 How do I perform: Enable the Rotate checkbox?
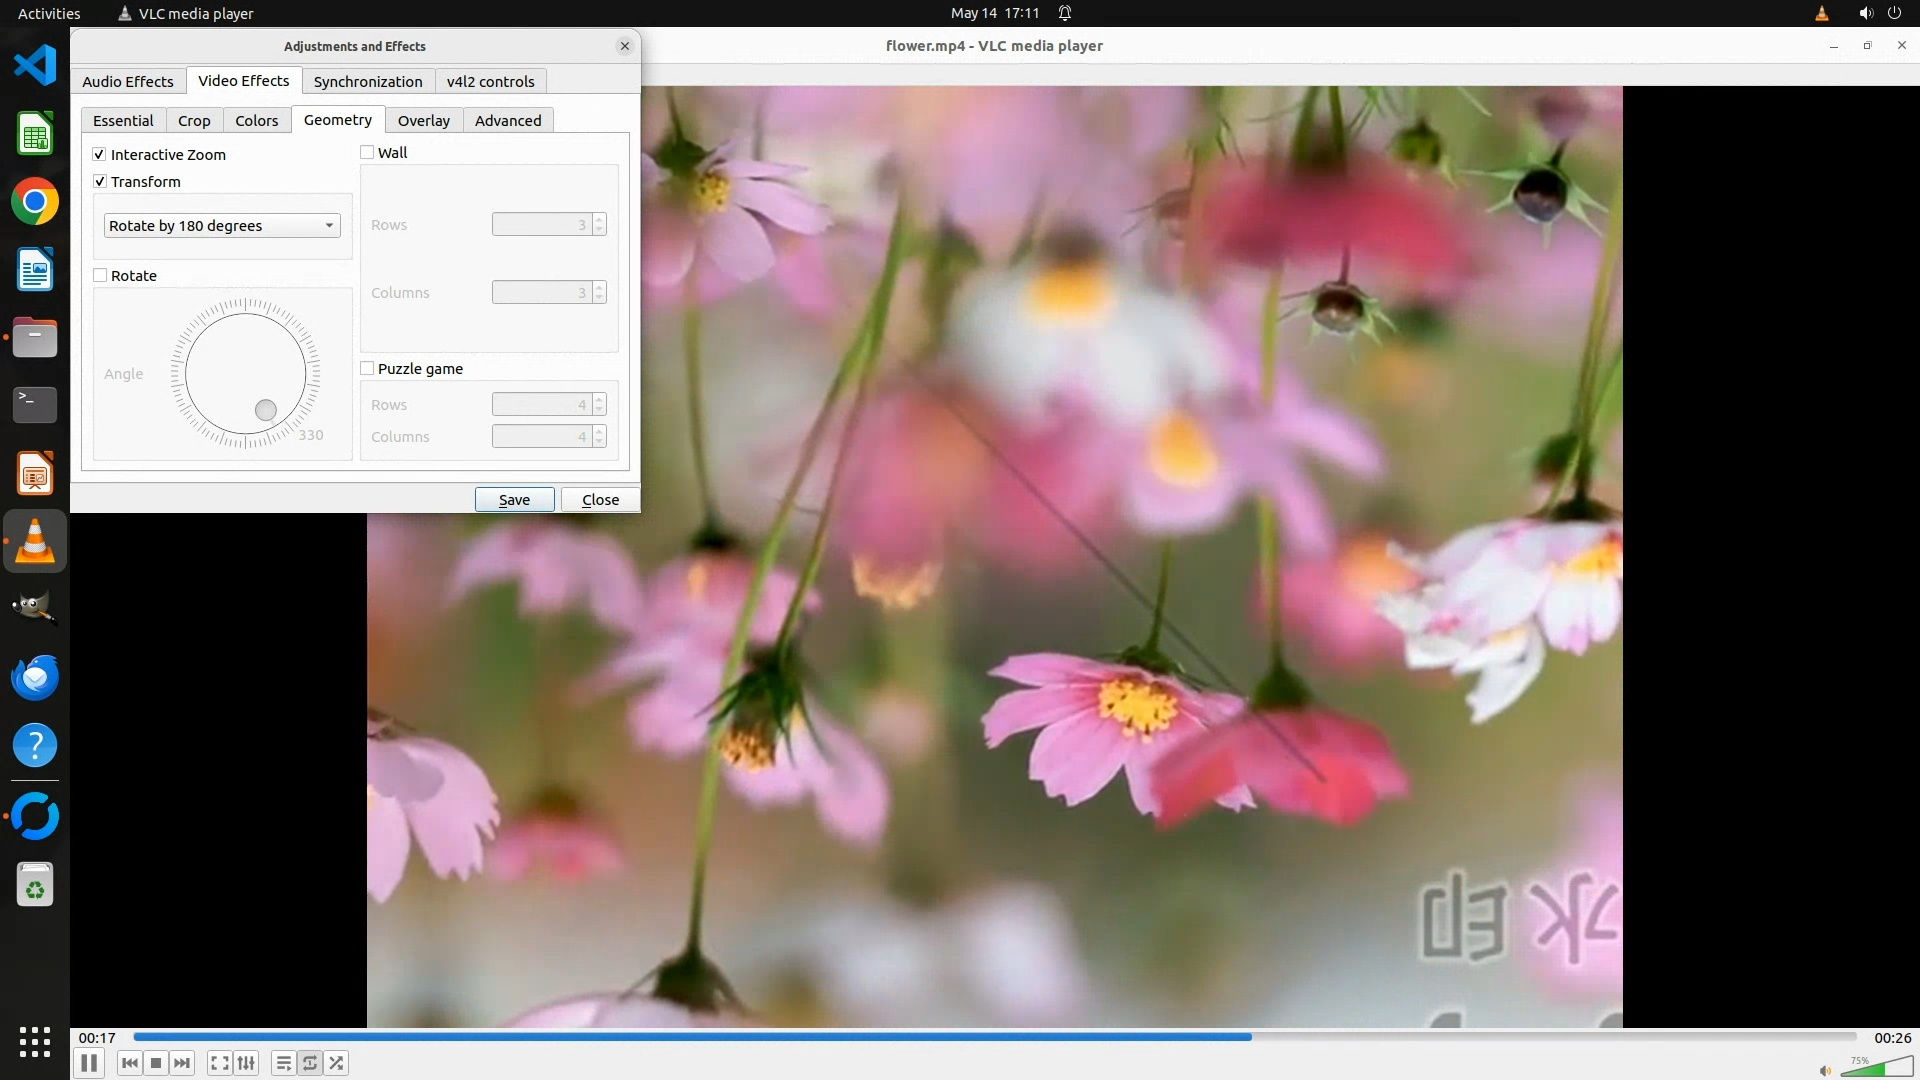(x=100, y=275)
